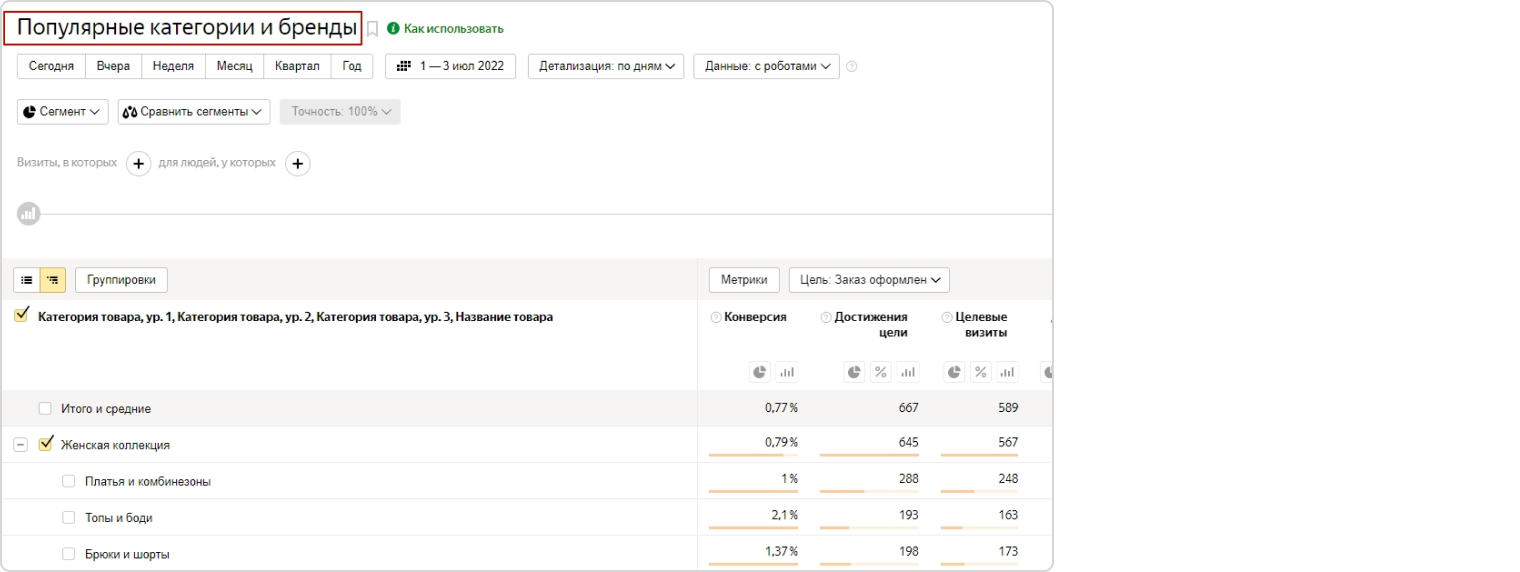Show pie chart for Целевые визиты column
The height and width of the screenshot is (572, 1520).
tap(954, 372)
